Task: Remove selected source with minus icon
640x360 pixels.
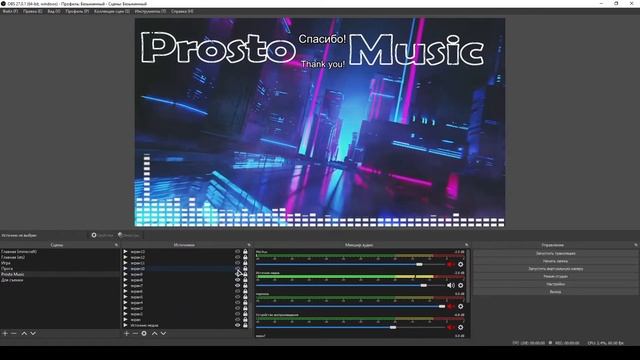Action: point(135,333)
